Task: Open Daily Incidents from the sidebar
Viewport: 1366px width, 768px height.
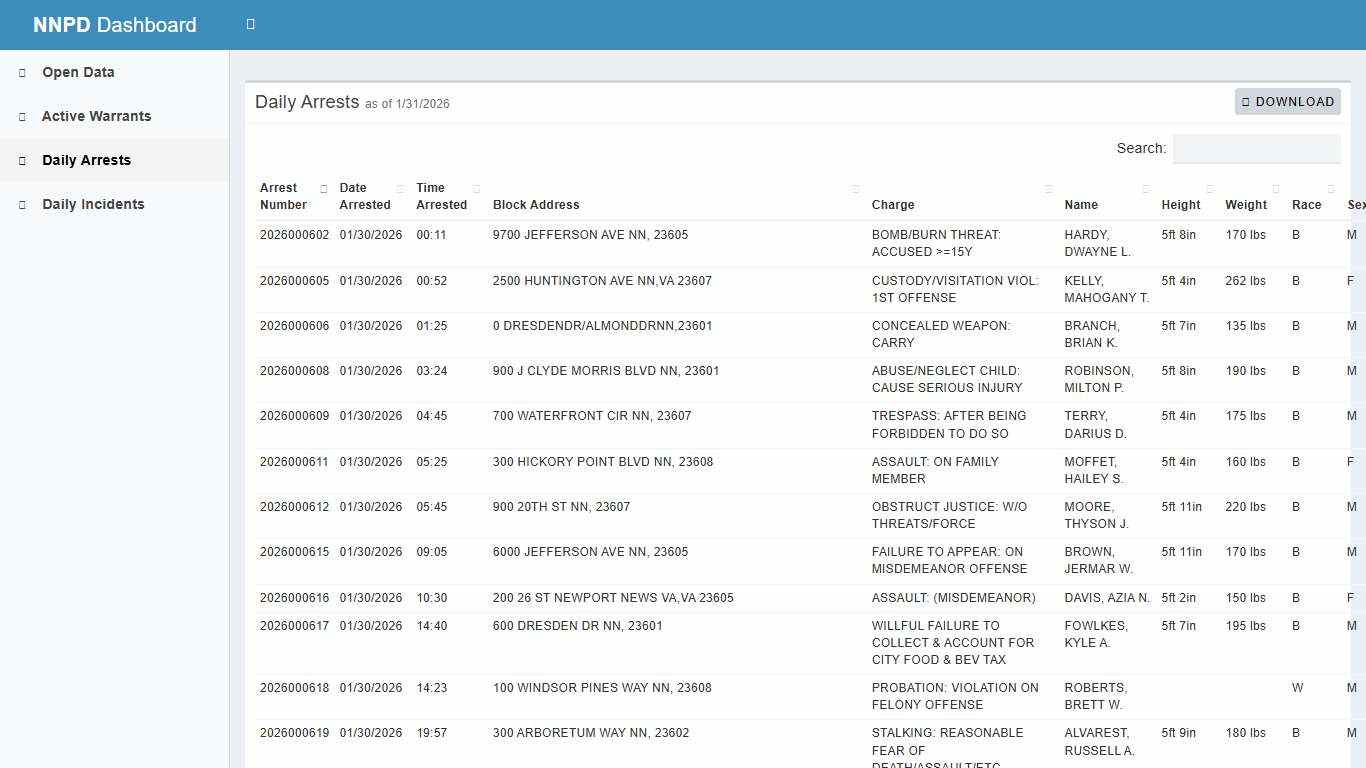Action: click(x=93, y=204)
